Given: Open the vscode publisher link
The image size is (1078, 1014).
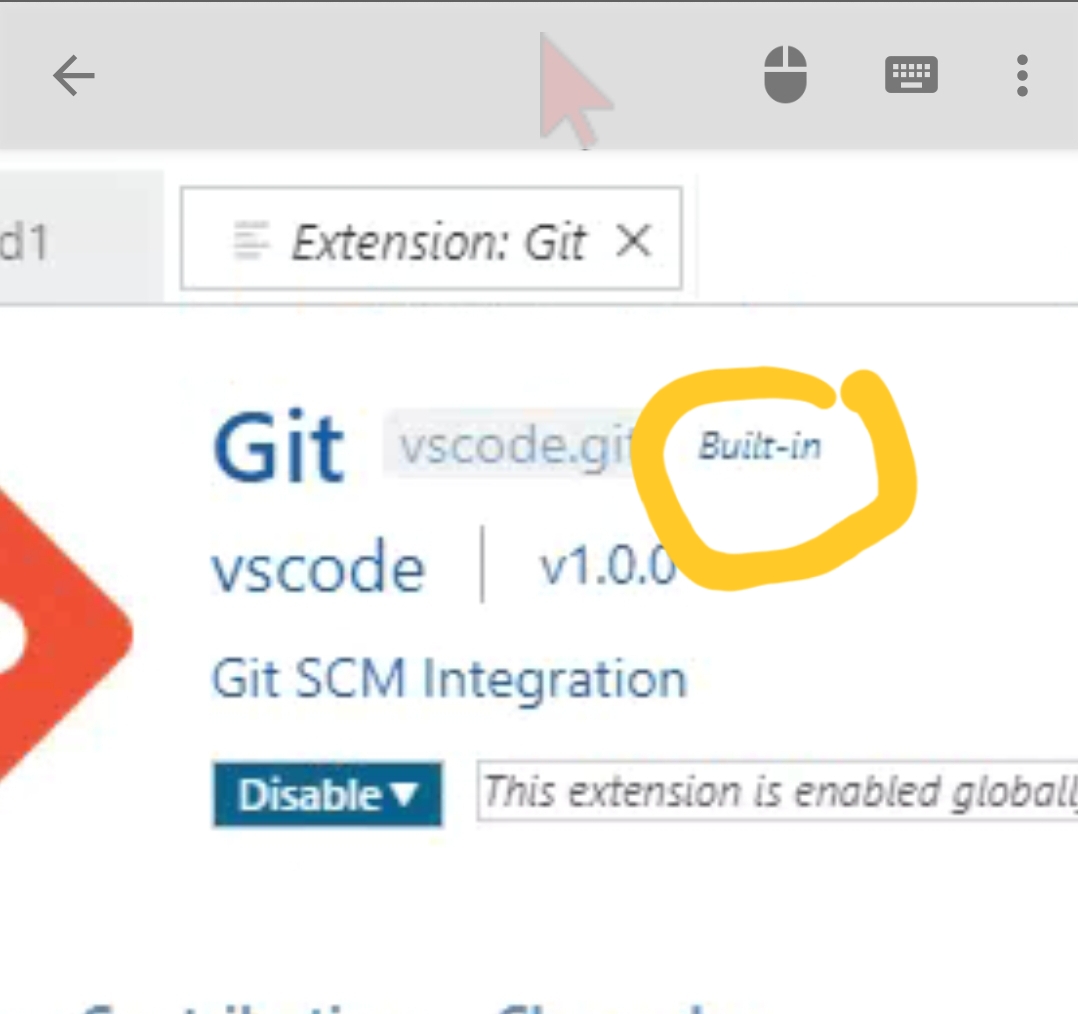Looking at the screenshot, I should tap(316, 567).
